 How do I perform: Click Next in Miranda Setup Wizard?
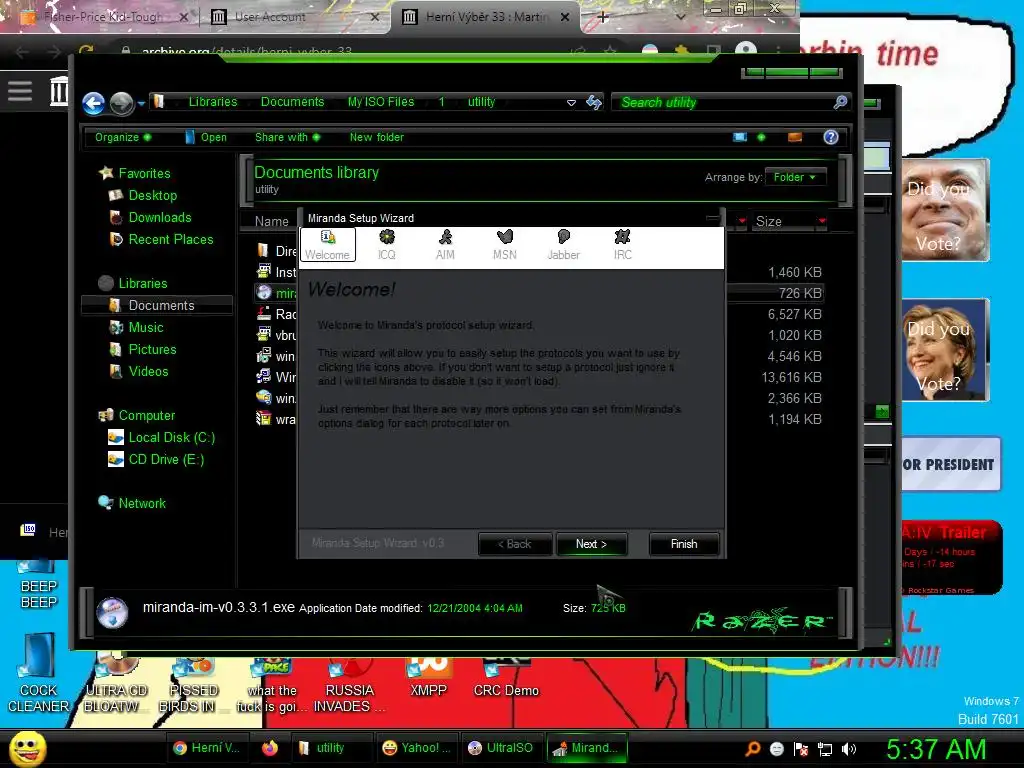[x=592, y=544]
